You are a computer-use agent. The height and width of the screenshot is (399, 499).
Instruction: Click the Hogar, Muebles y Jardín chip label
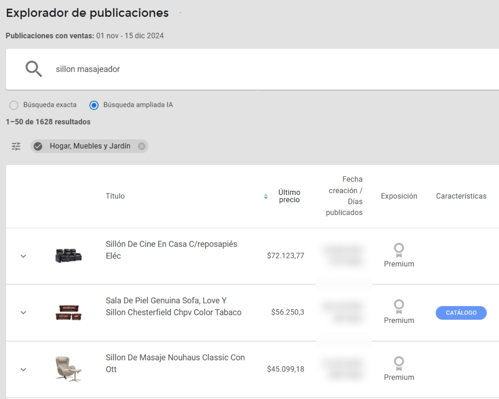point(90,146)
